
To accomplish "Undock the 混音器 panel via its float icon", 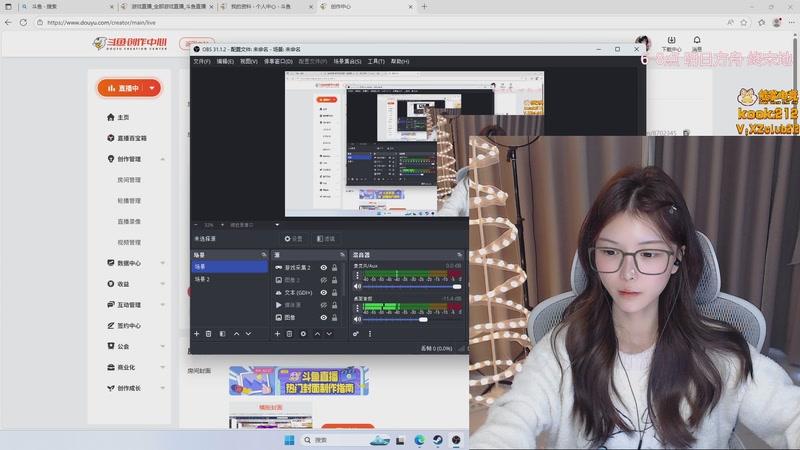I will pyautogui.click(x=459, y=255).
